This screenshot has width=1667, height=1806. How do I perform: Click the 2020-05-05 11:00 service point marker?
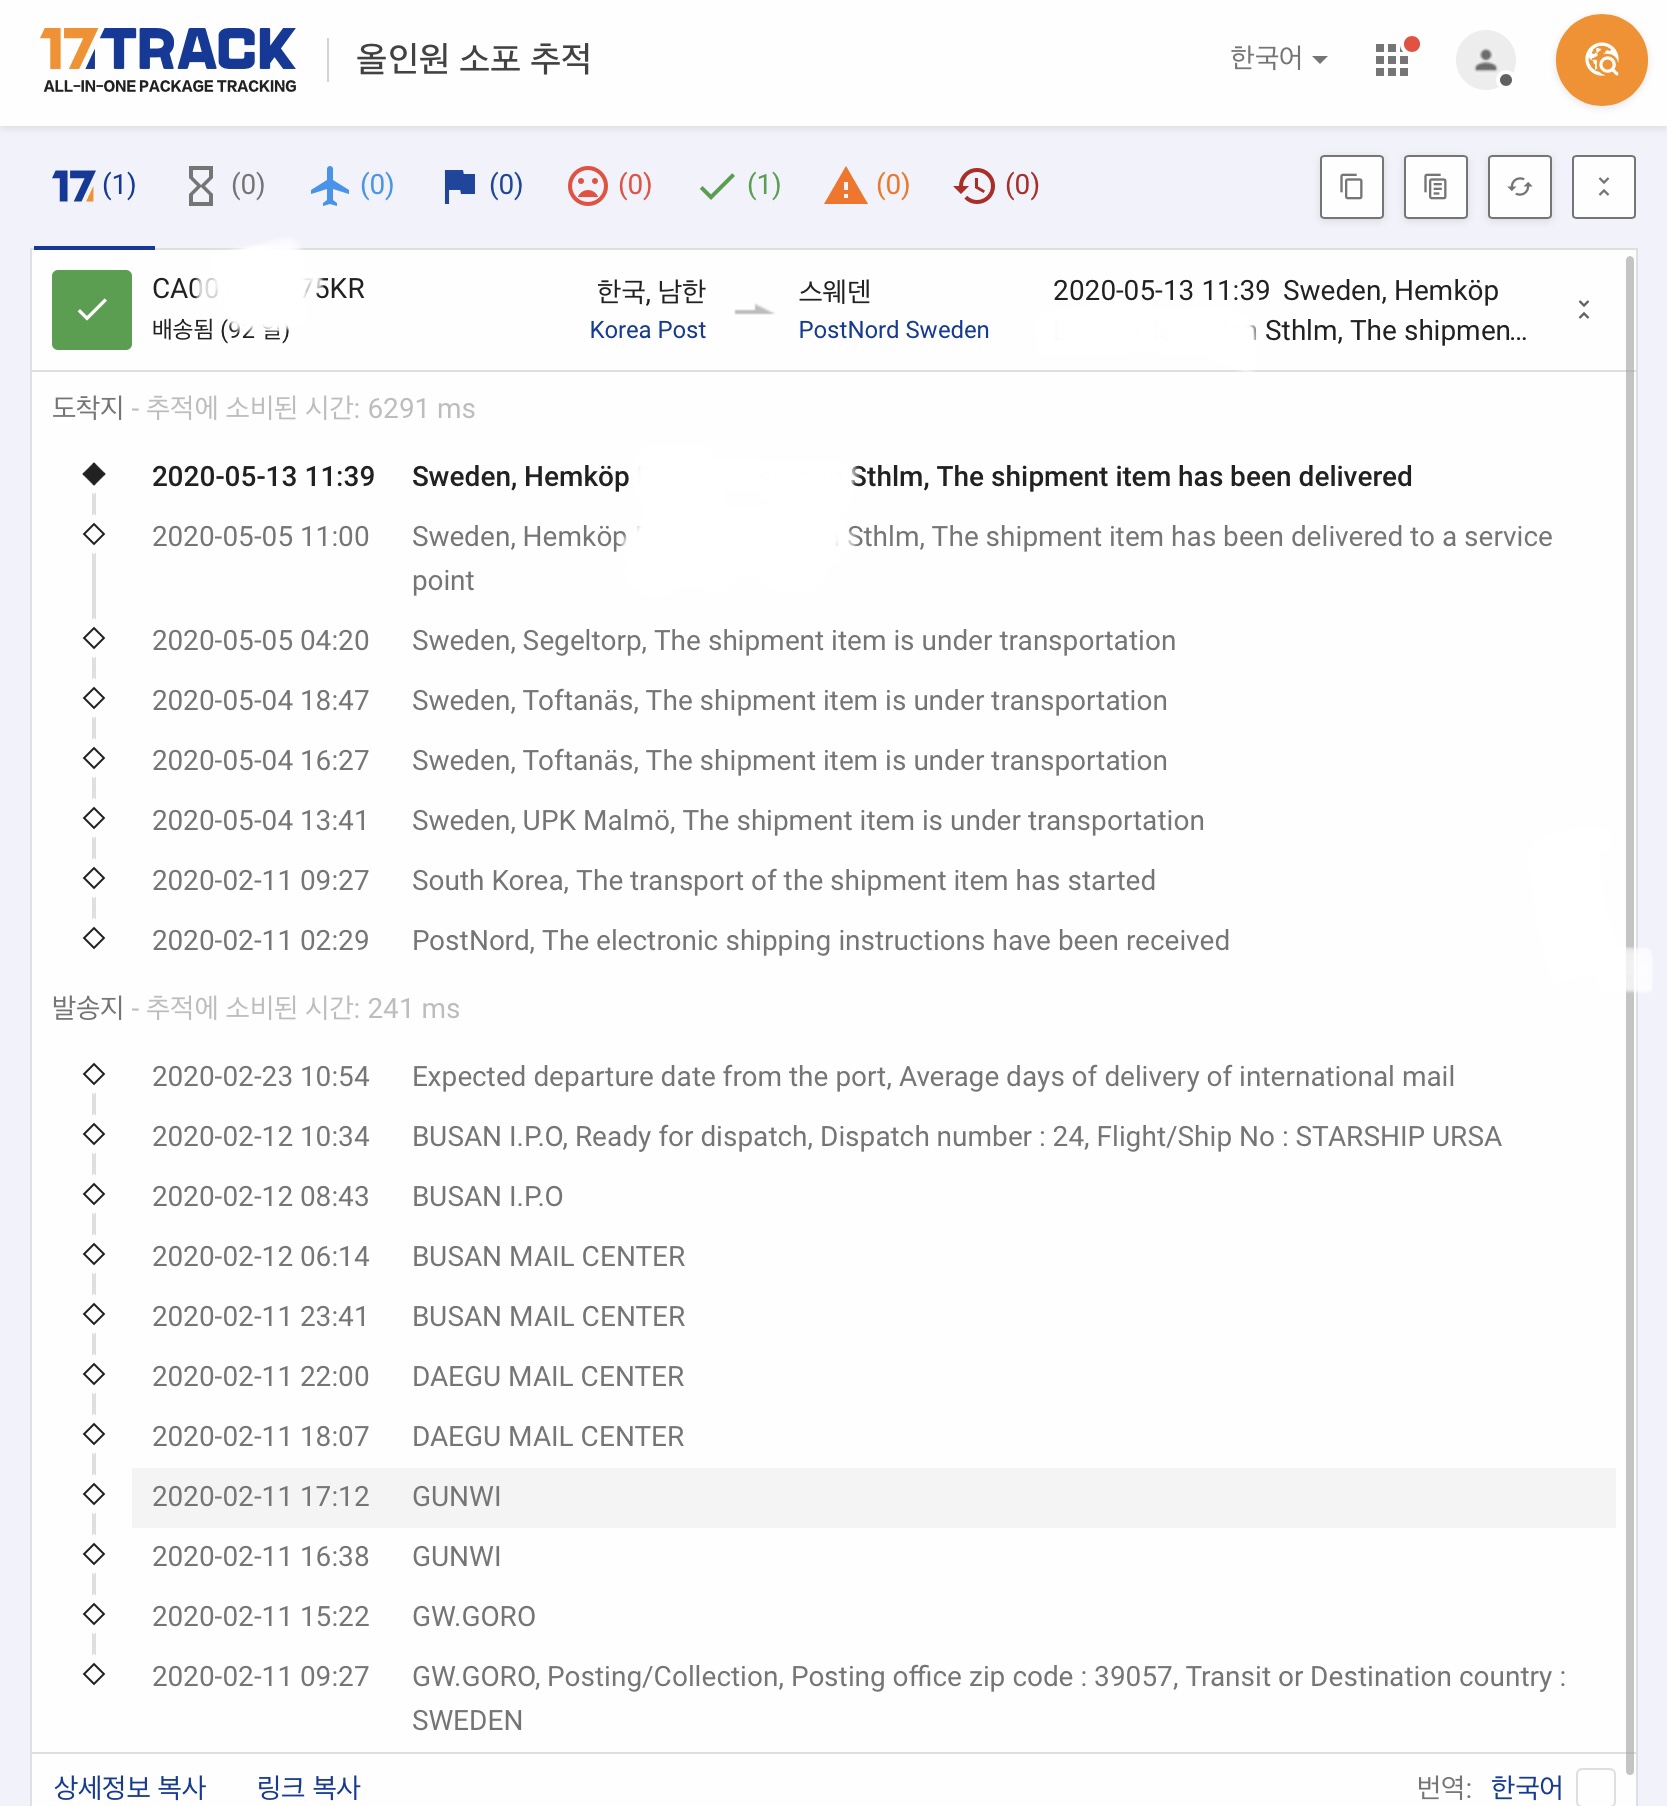pyautogui.click(x=94, y=534)
